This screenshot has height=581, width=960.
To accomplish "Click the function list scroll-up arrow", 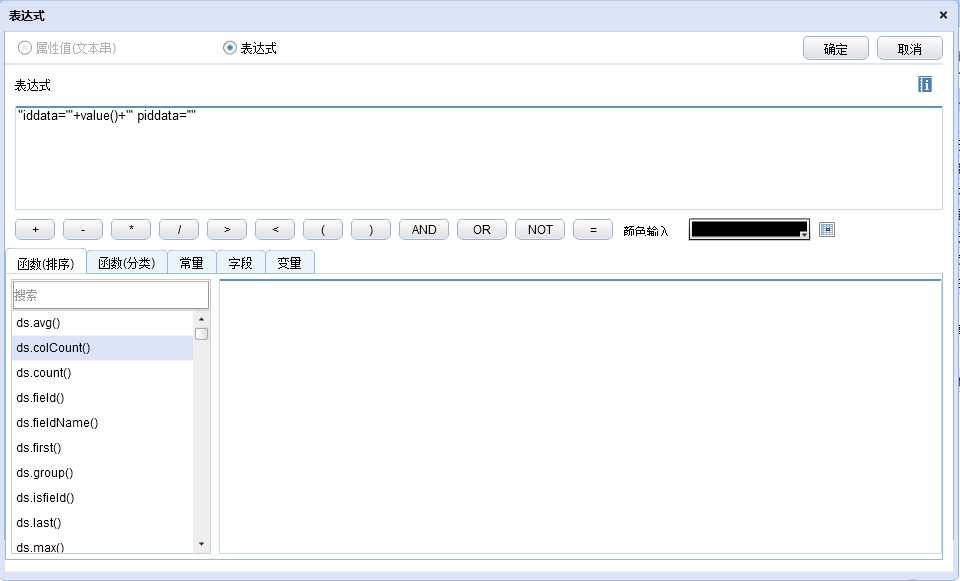I will pos(201,319).
